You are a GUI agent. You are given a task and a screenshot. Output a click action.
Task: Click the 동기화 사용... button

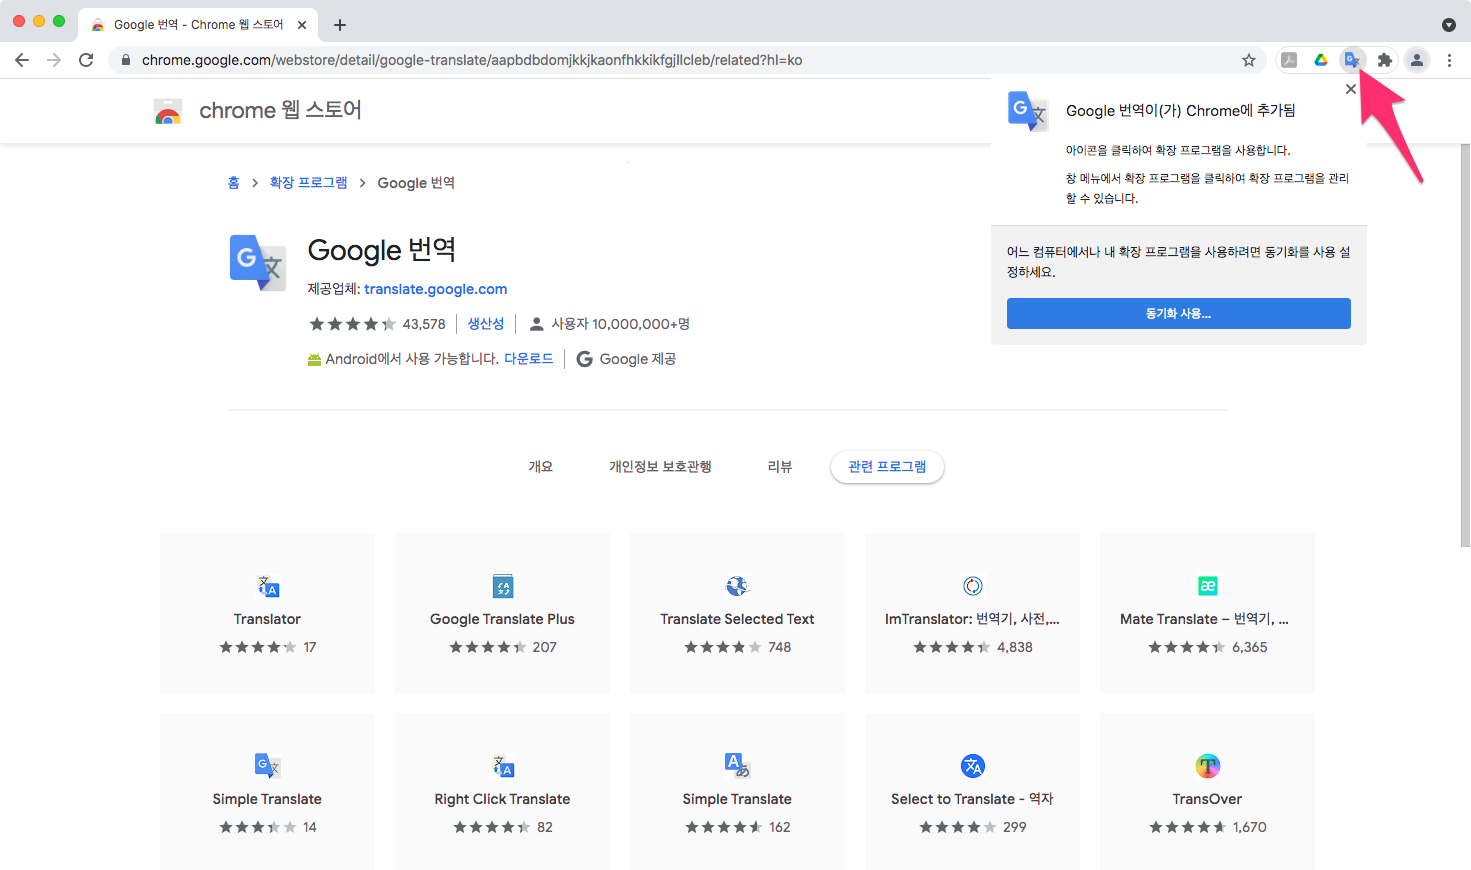pyautogui.click(x=1179, y=313)
